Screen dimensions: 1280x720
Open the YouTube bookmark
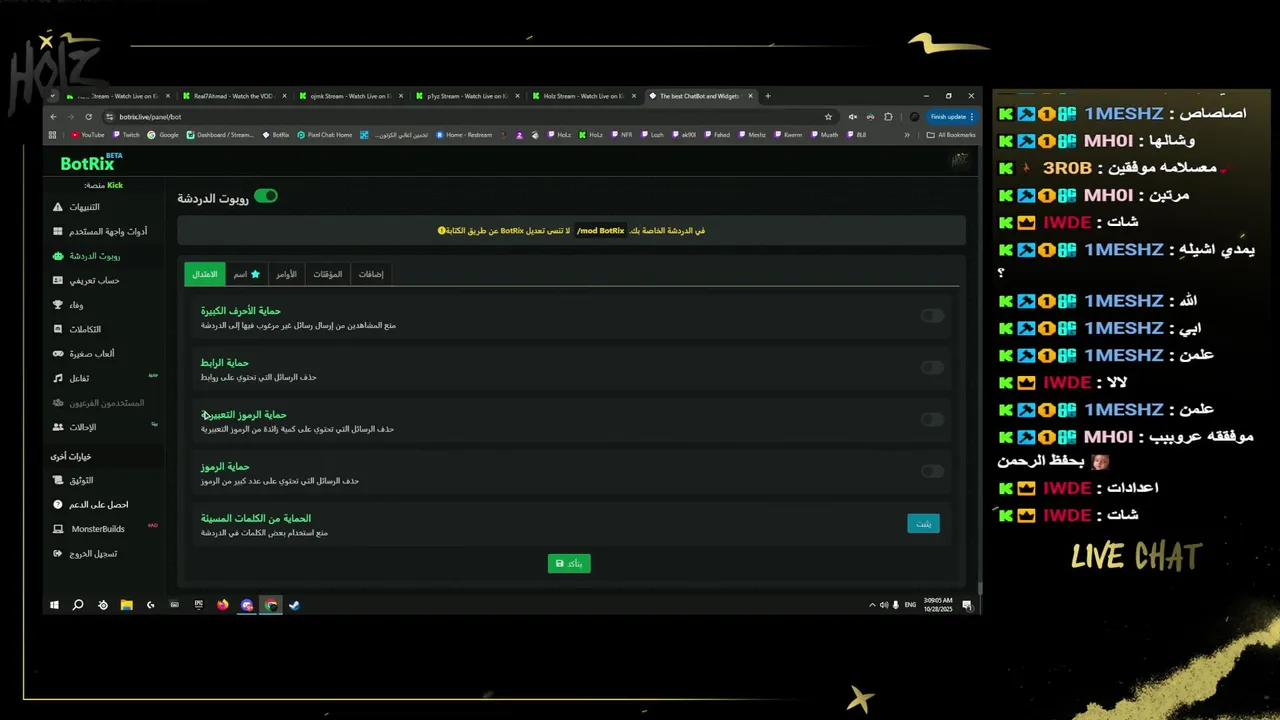(88, 135)
